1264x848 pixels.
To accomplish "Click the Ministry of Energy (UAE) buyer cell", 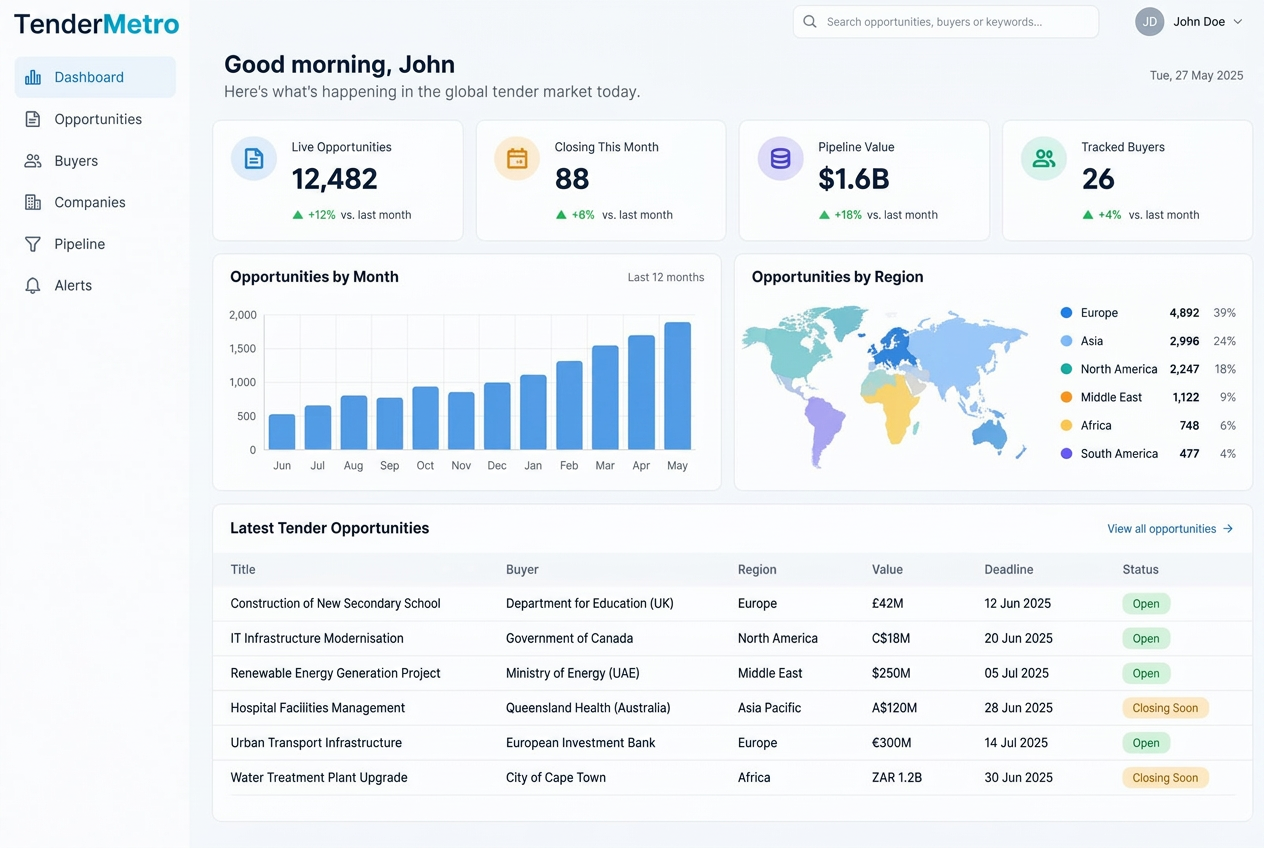I will [573, 673].
